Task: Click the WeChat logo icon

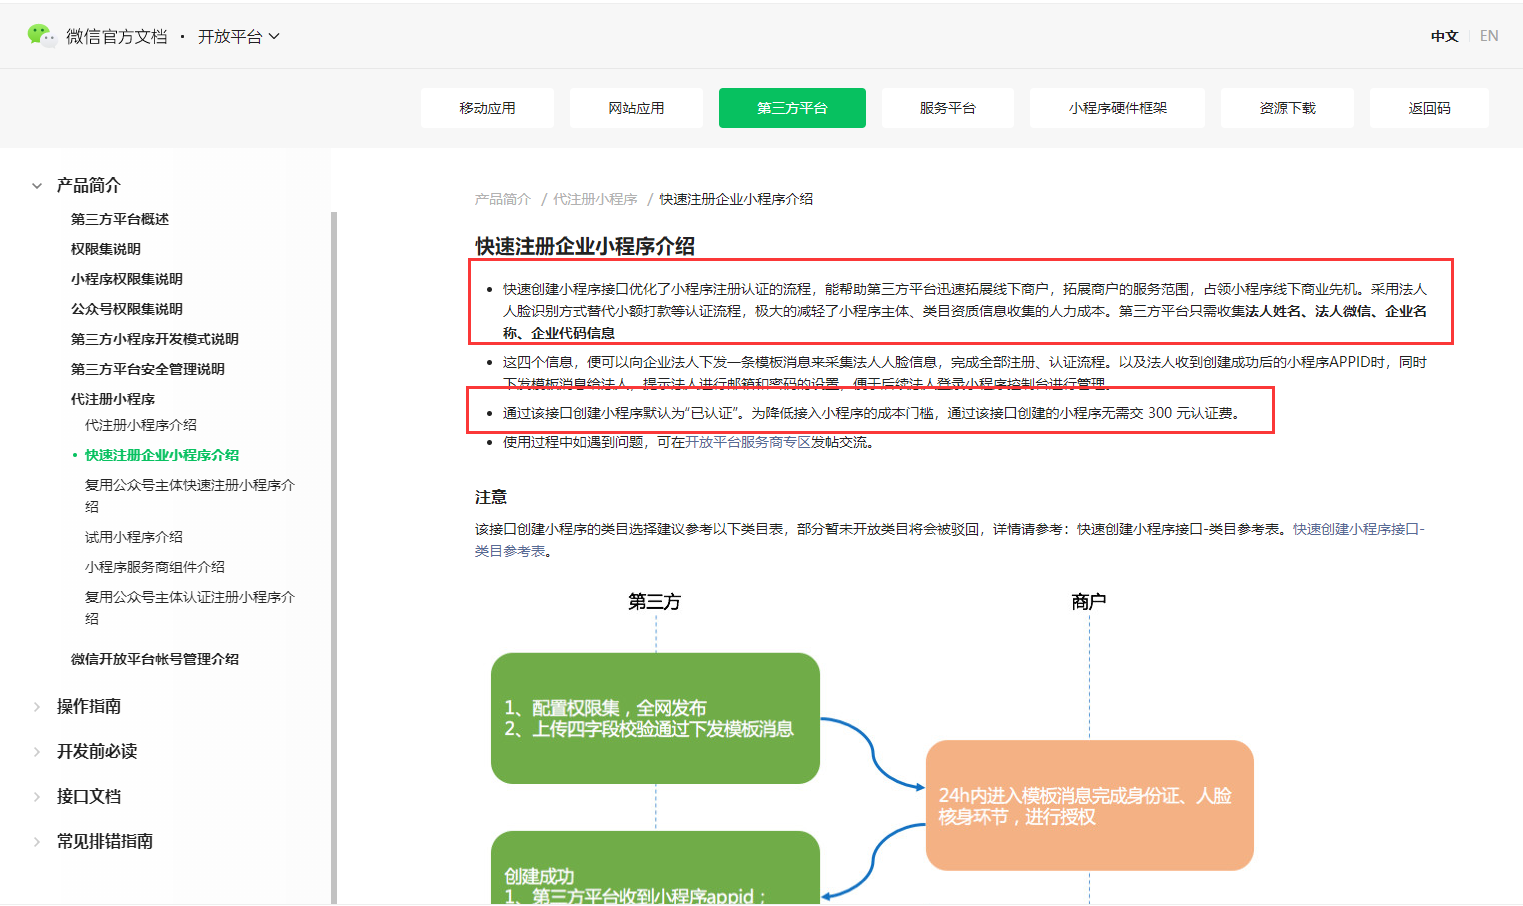Action: [42, 36]
